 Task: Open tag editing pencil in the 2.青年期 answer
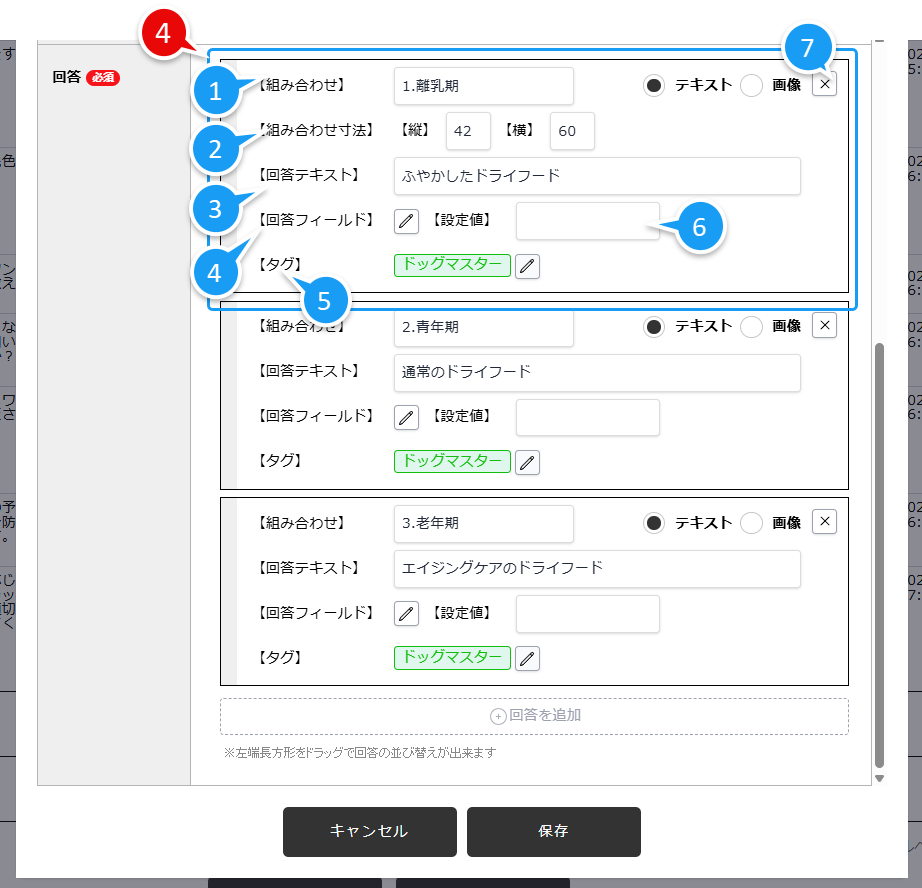click(527, 461)
